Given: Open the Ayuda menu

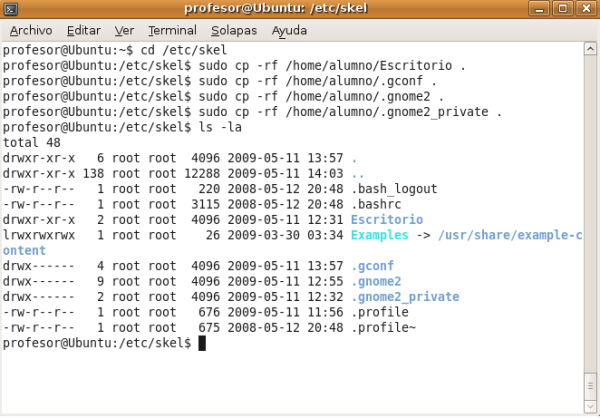Looking at the screenshot, I should coord(289,30).
